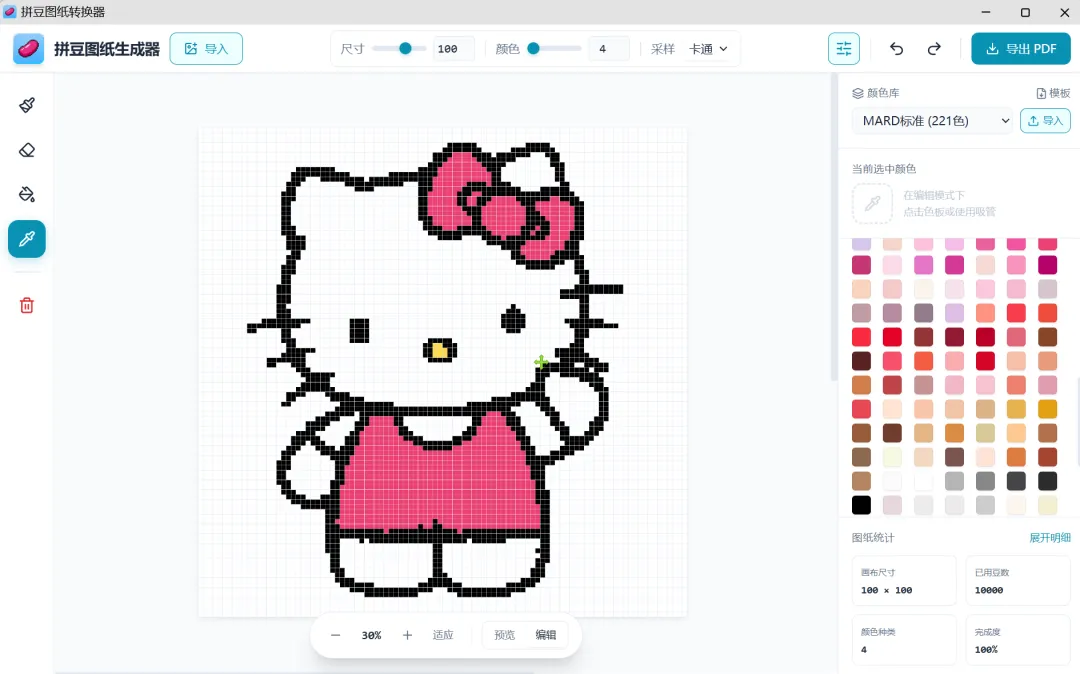Zoom in with the plus button
1080x674 pixels.
tap(407, 635)
